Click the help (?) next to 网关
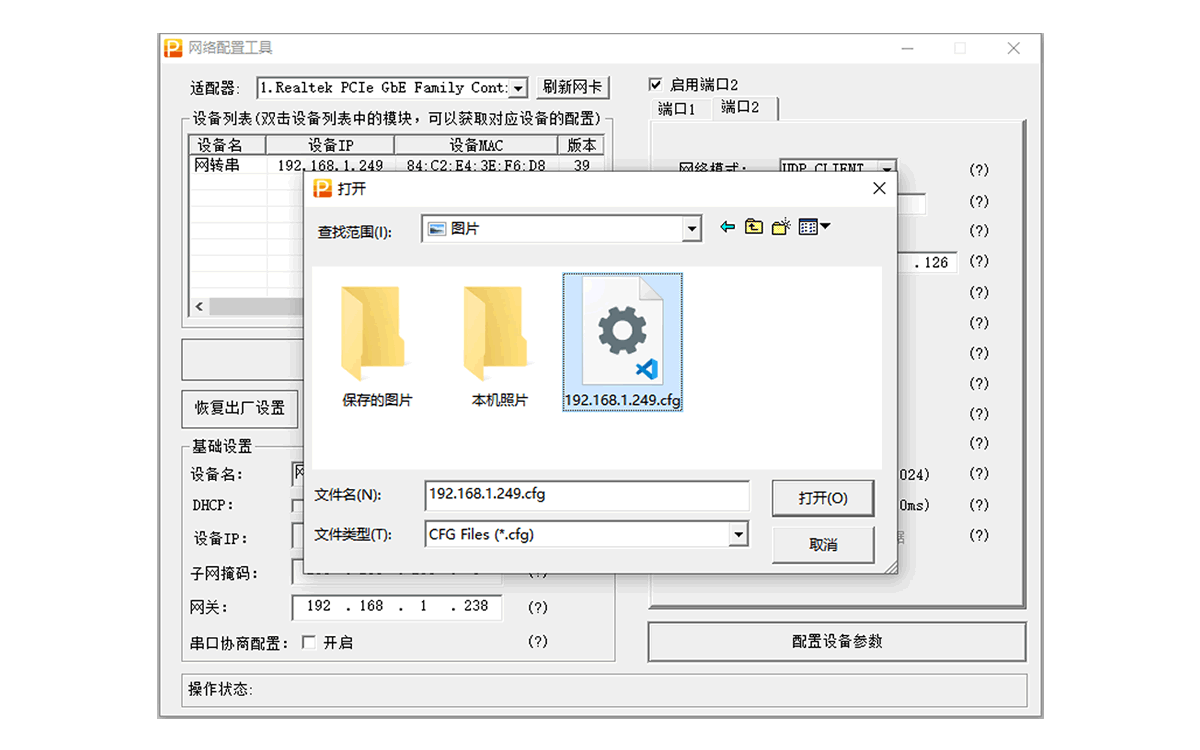1200x750 pixels. (x=538, y=607)
